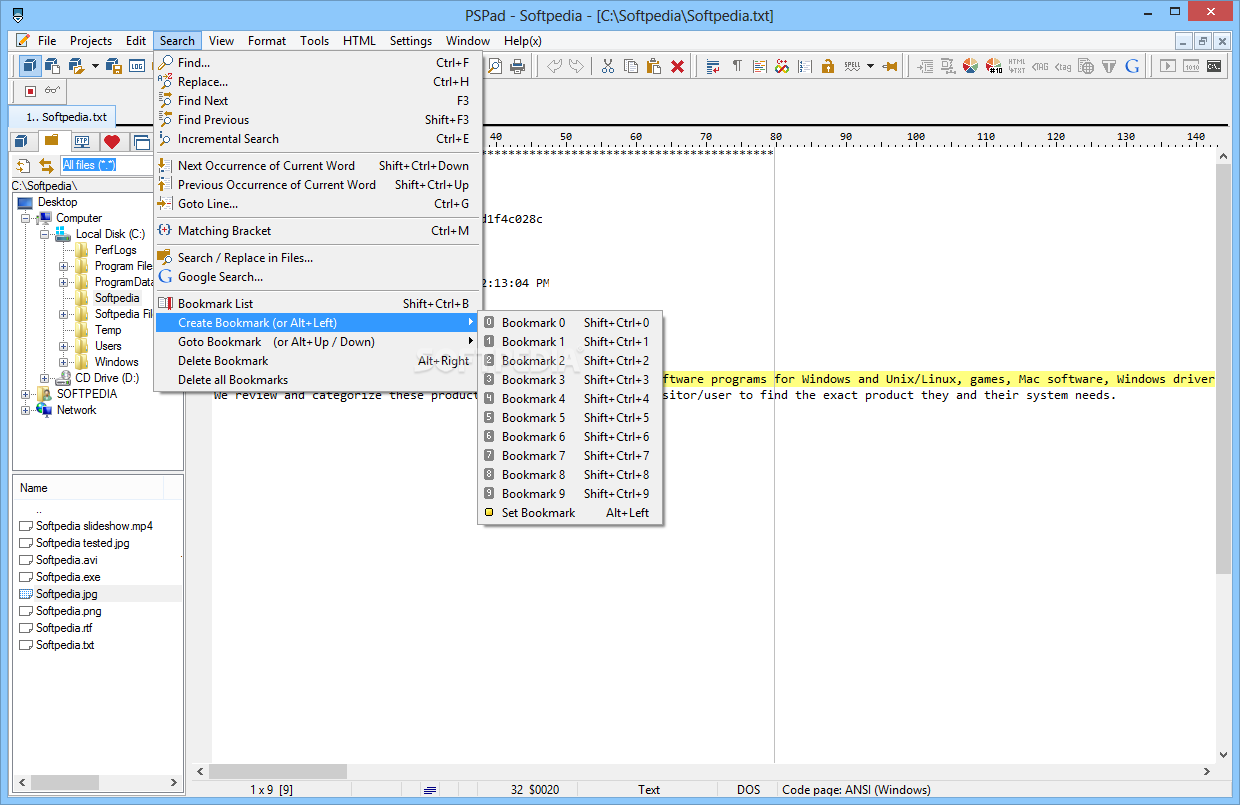Open the dropdown arrow next to Open icon
The image size is (1240, 805).
(x=95, y=66)
